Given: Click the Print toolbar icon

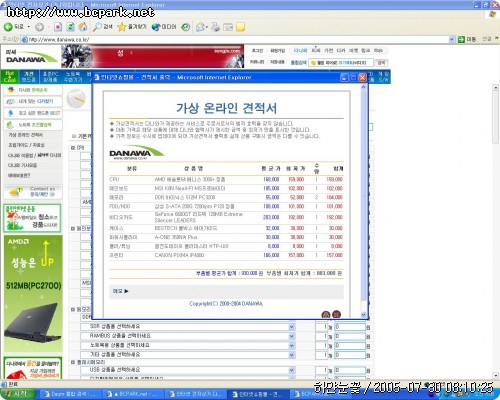Looking at the screenshot, I should pyautogui.click(x=215, y=27).
